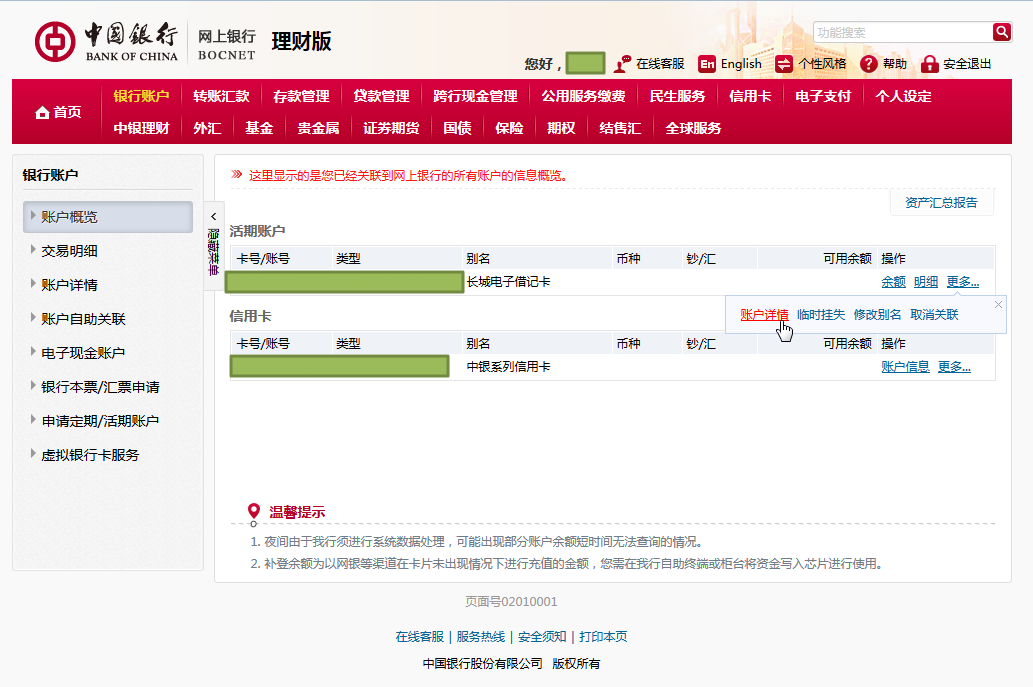Screen dimensions: 1033x687
Task: Open 期权 menu tab
Action: click(x=561, y=128)
